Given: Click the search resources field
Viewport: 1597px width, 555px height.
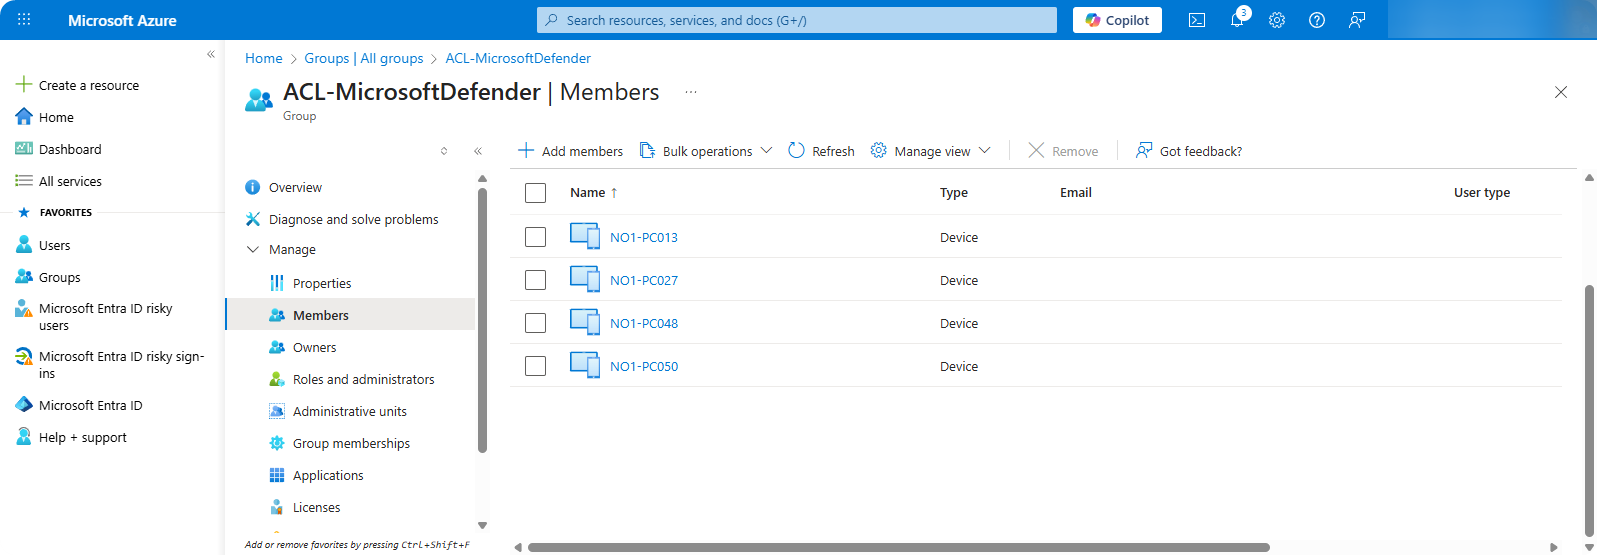Looking at the screenshot, I should (797, 20).
